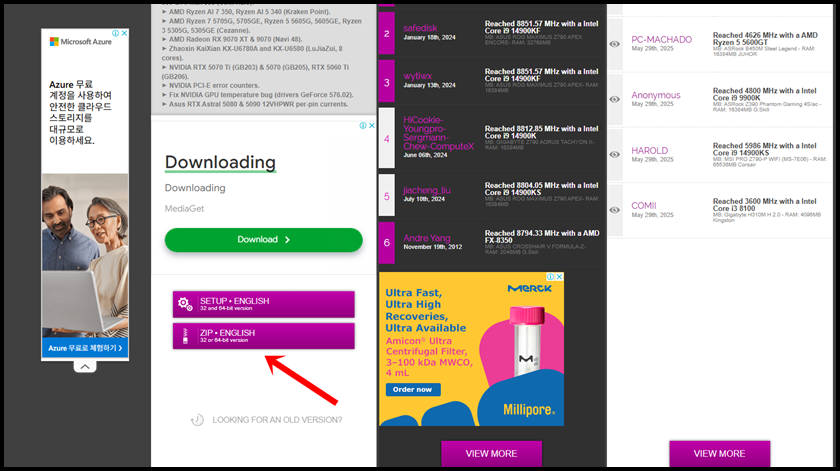This screenshot has width=840, height=471.
Task: Click Order now in Merck ad
Action: point(413,390)
